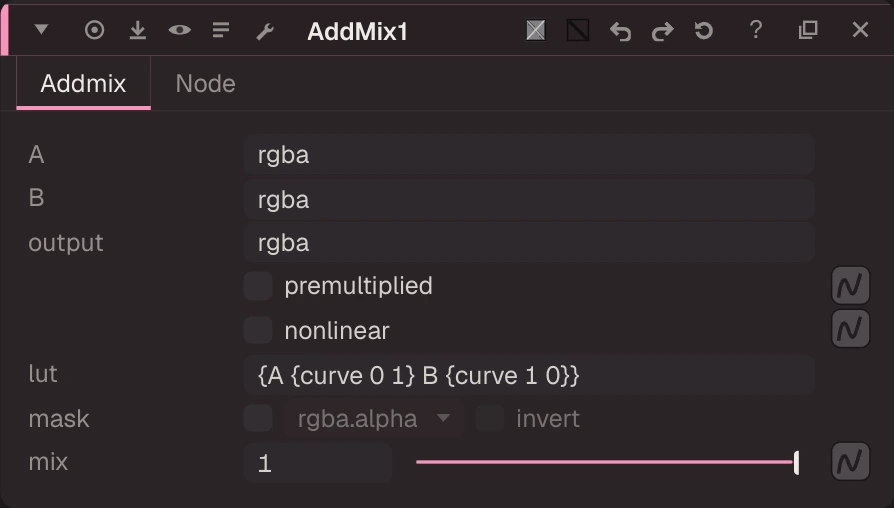
Task: Click the wrench edit knobs icon
Action: [265, 31]
